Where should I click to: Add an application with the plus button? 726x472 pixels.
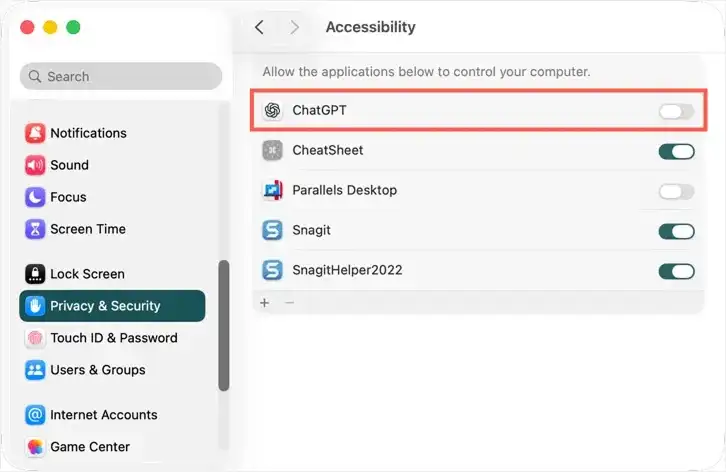click(x=264, y=303)
